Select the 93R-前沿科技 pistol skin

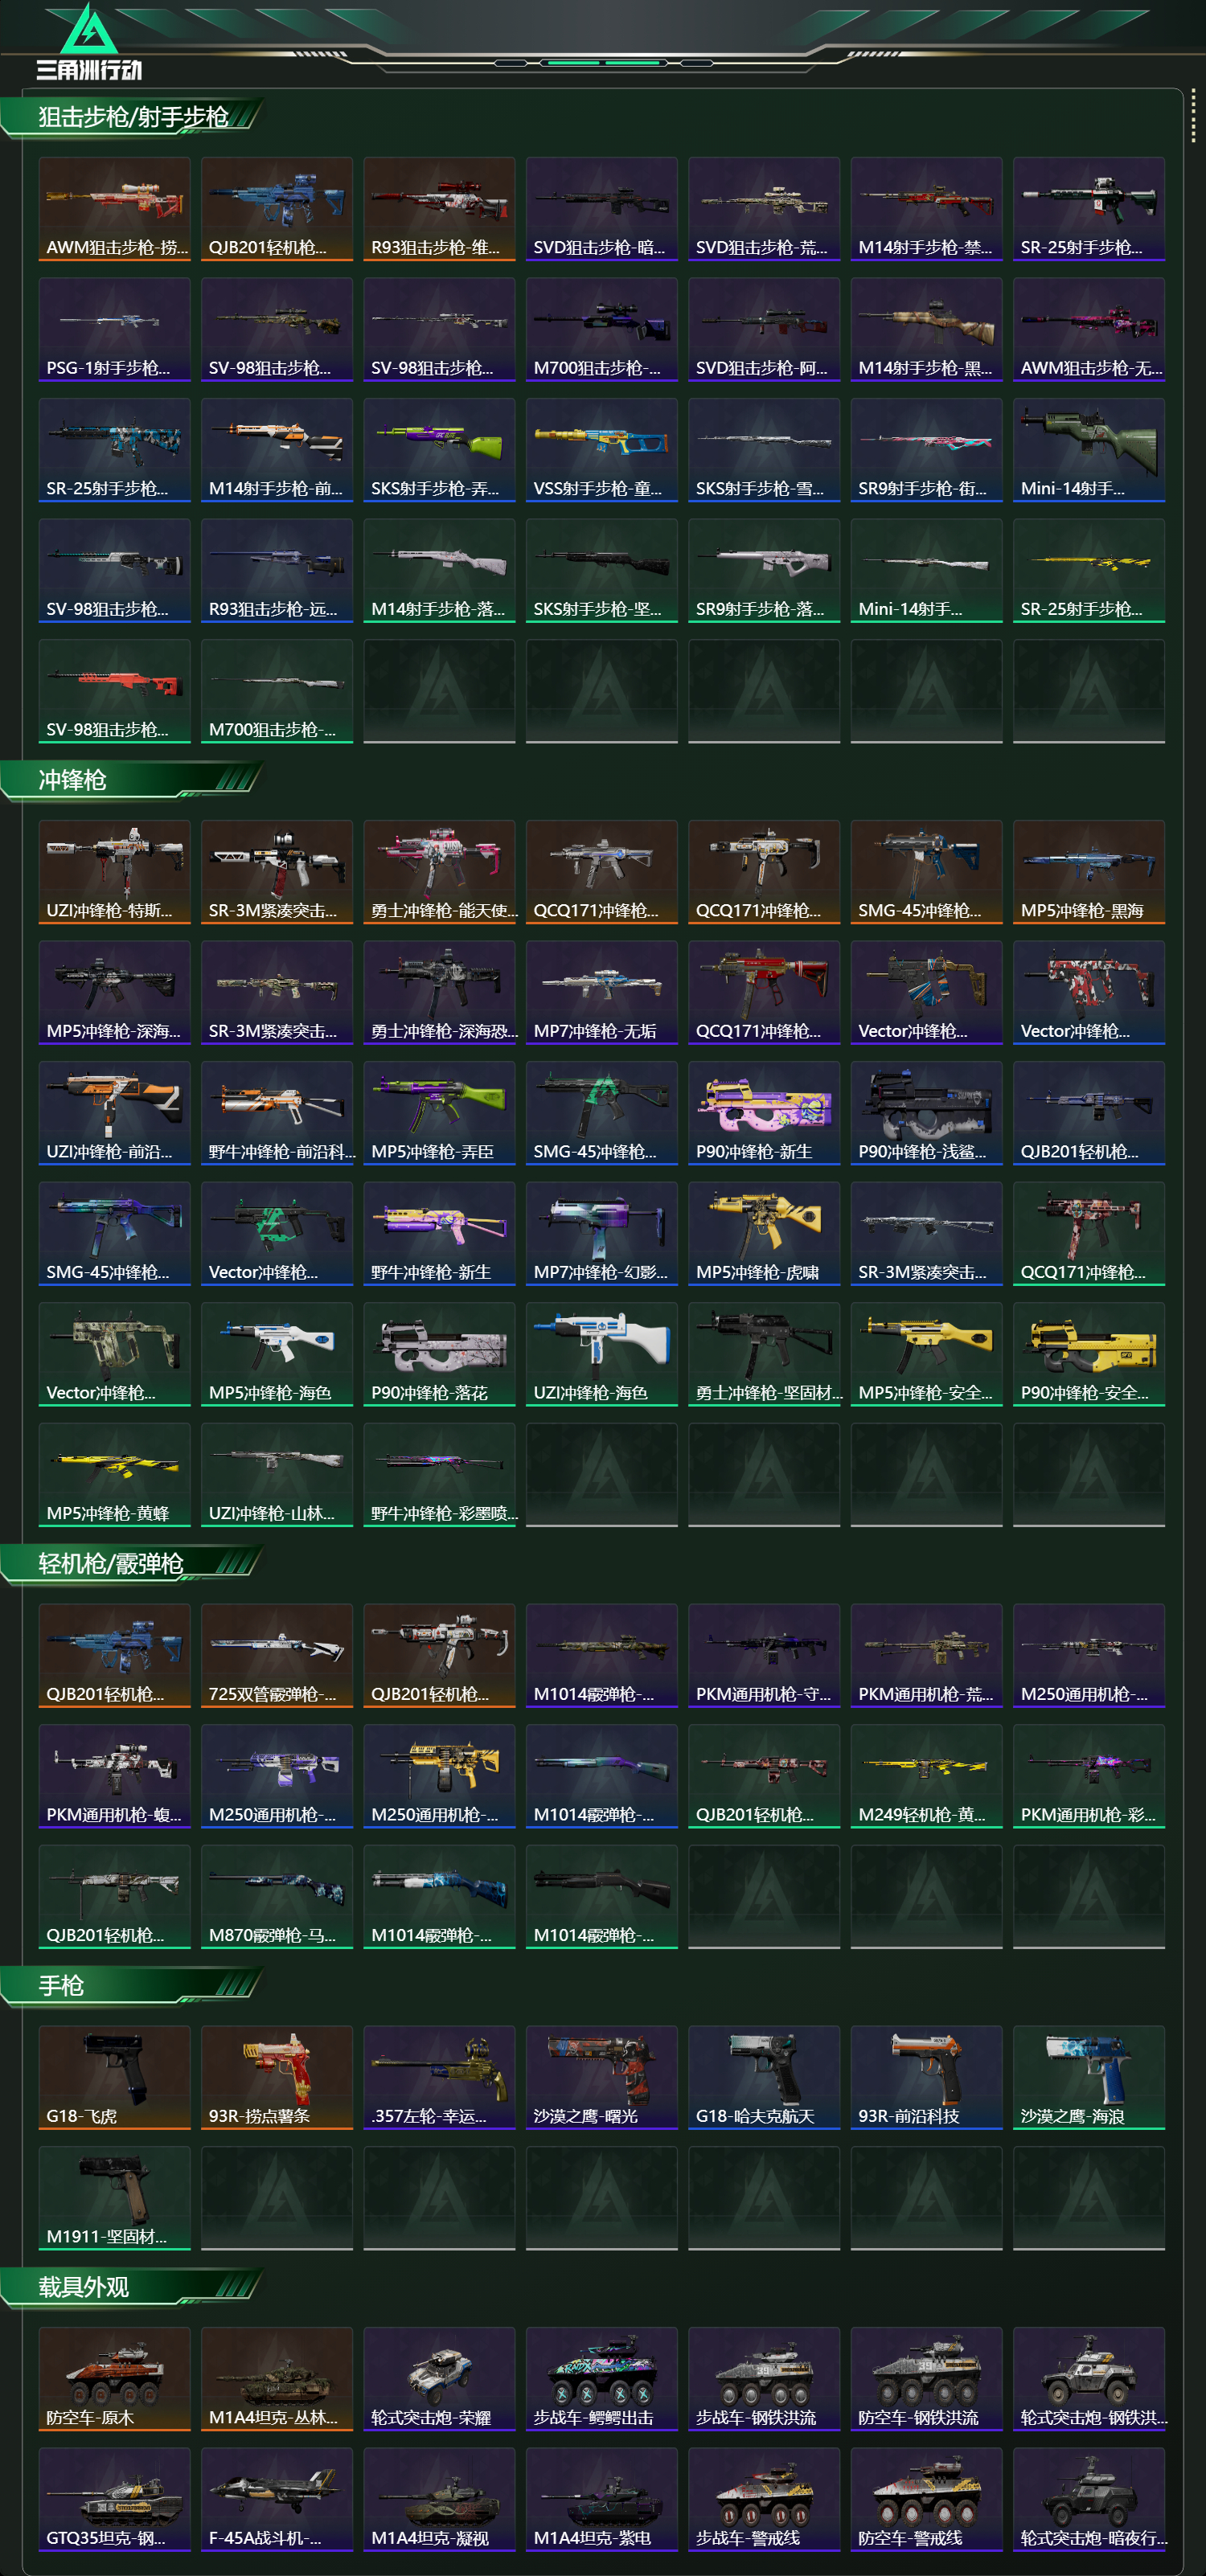coord(927,2077)
